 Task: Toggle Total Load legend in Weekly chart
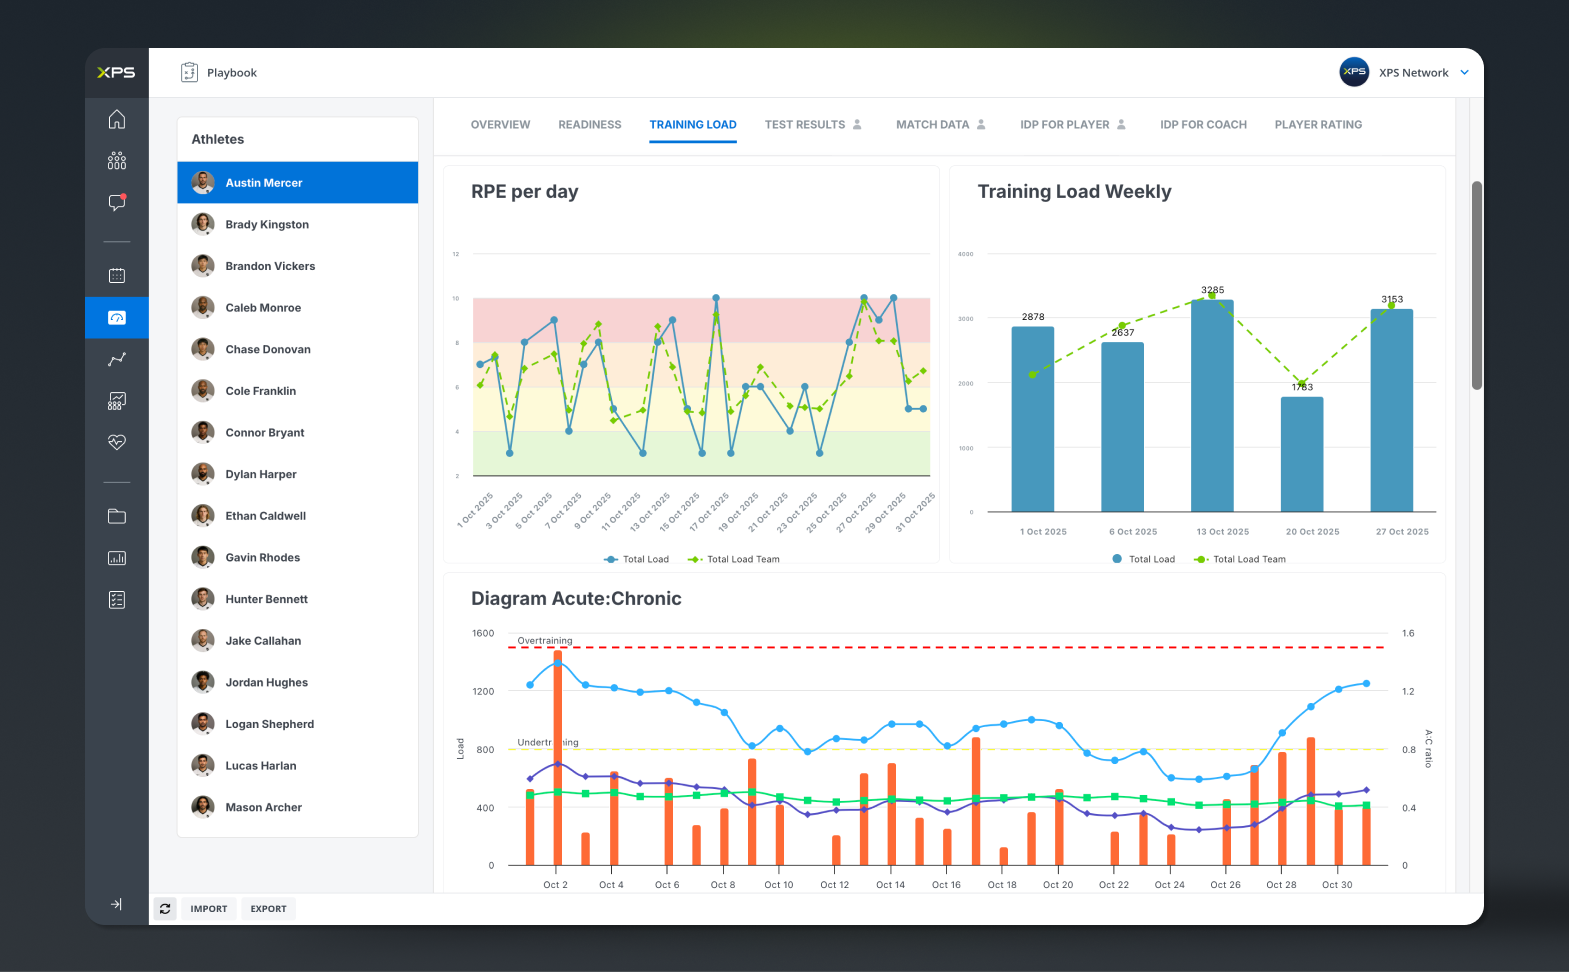1143,559
